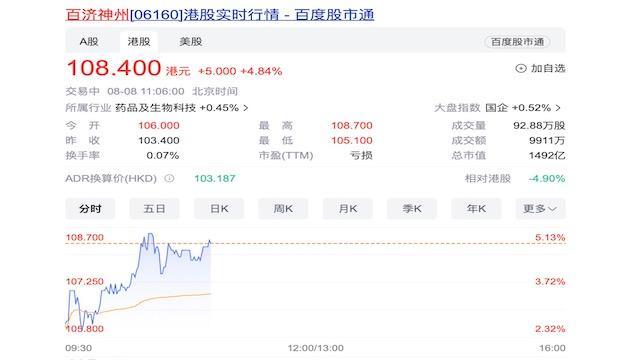Screen dimensions: 640x360
Task: Click the ADR price value 103.187
Action: click(x=215, y=178)
